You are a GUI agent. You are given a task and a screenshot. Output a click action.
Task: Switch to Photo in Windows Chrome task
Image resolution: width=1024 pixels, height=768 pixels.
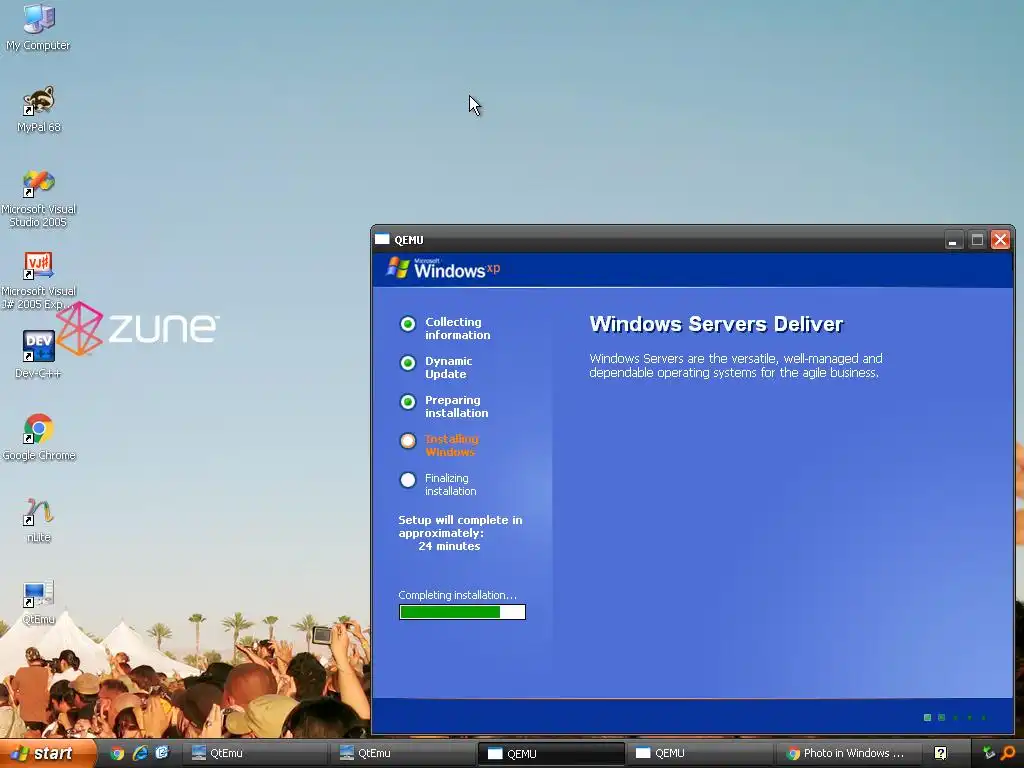tap(847, 753)
